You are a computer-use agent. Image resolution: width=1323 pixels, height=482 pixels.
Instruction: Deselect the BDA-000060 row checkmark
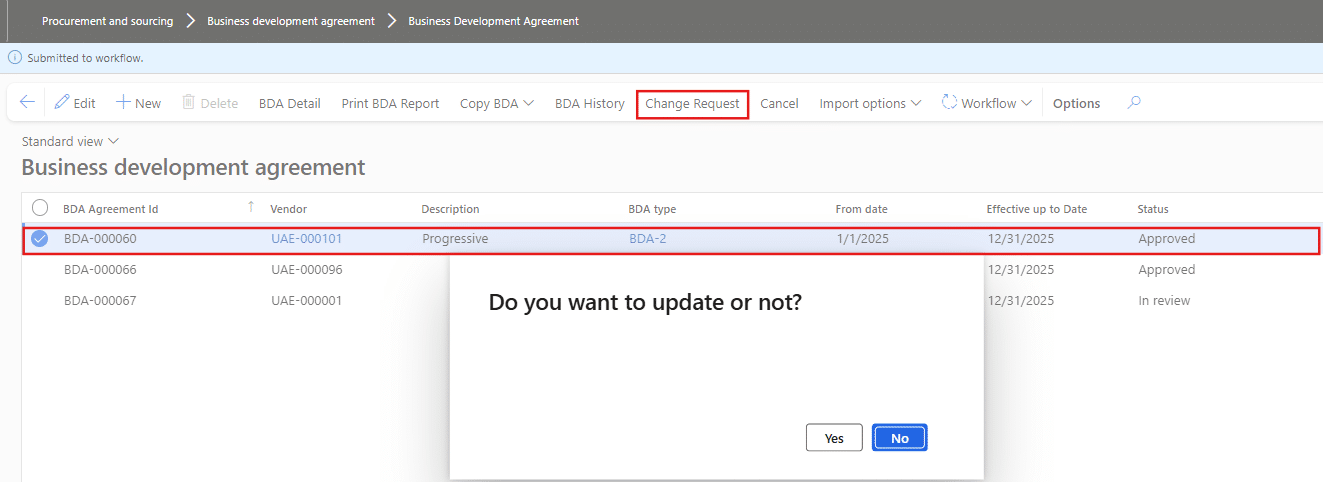point(40,239)
